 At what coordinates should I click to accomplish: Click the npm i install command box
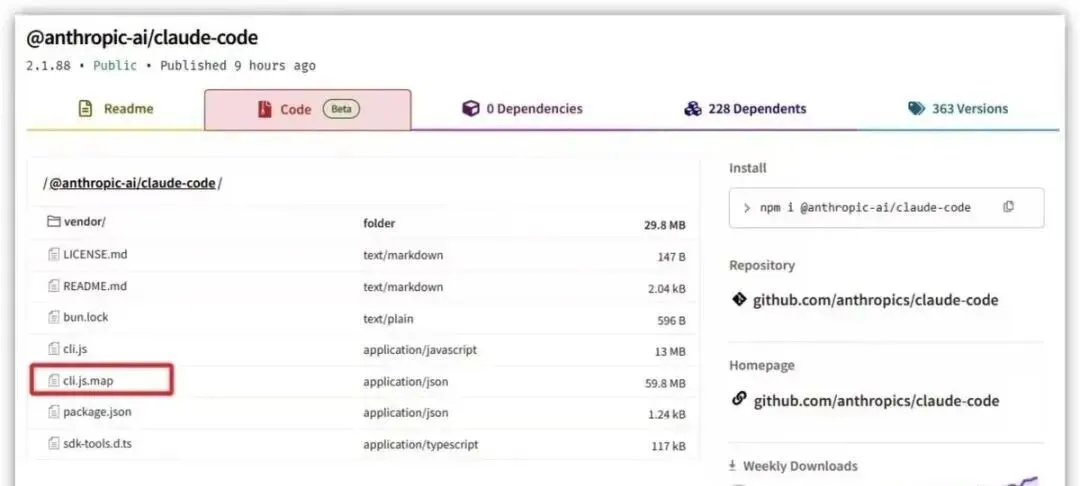tap(886, 207)
